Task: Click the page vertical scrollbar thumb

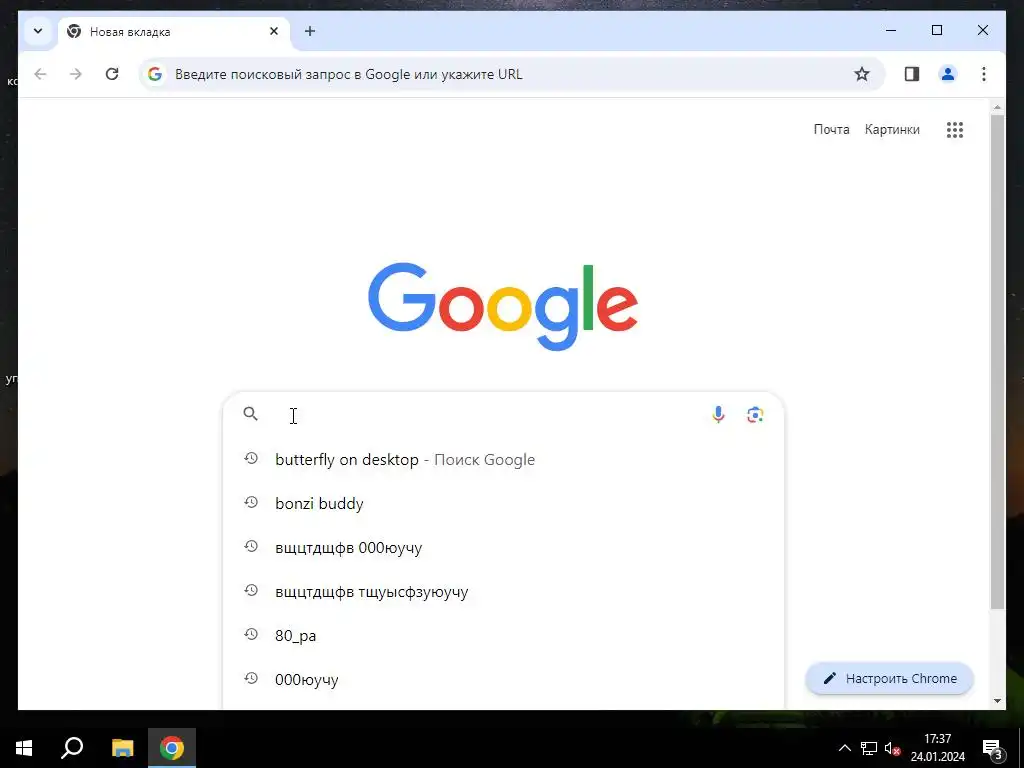Action: click(997, 362)
